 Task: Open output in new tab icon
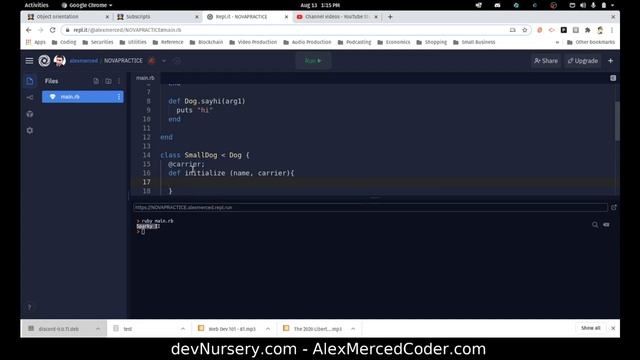[613, 207]
